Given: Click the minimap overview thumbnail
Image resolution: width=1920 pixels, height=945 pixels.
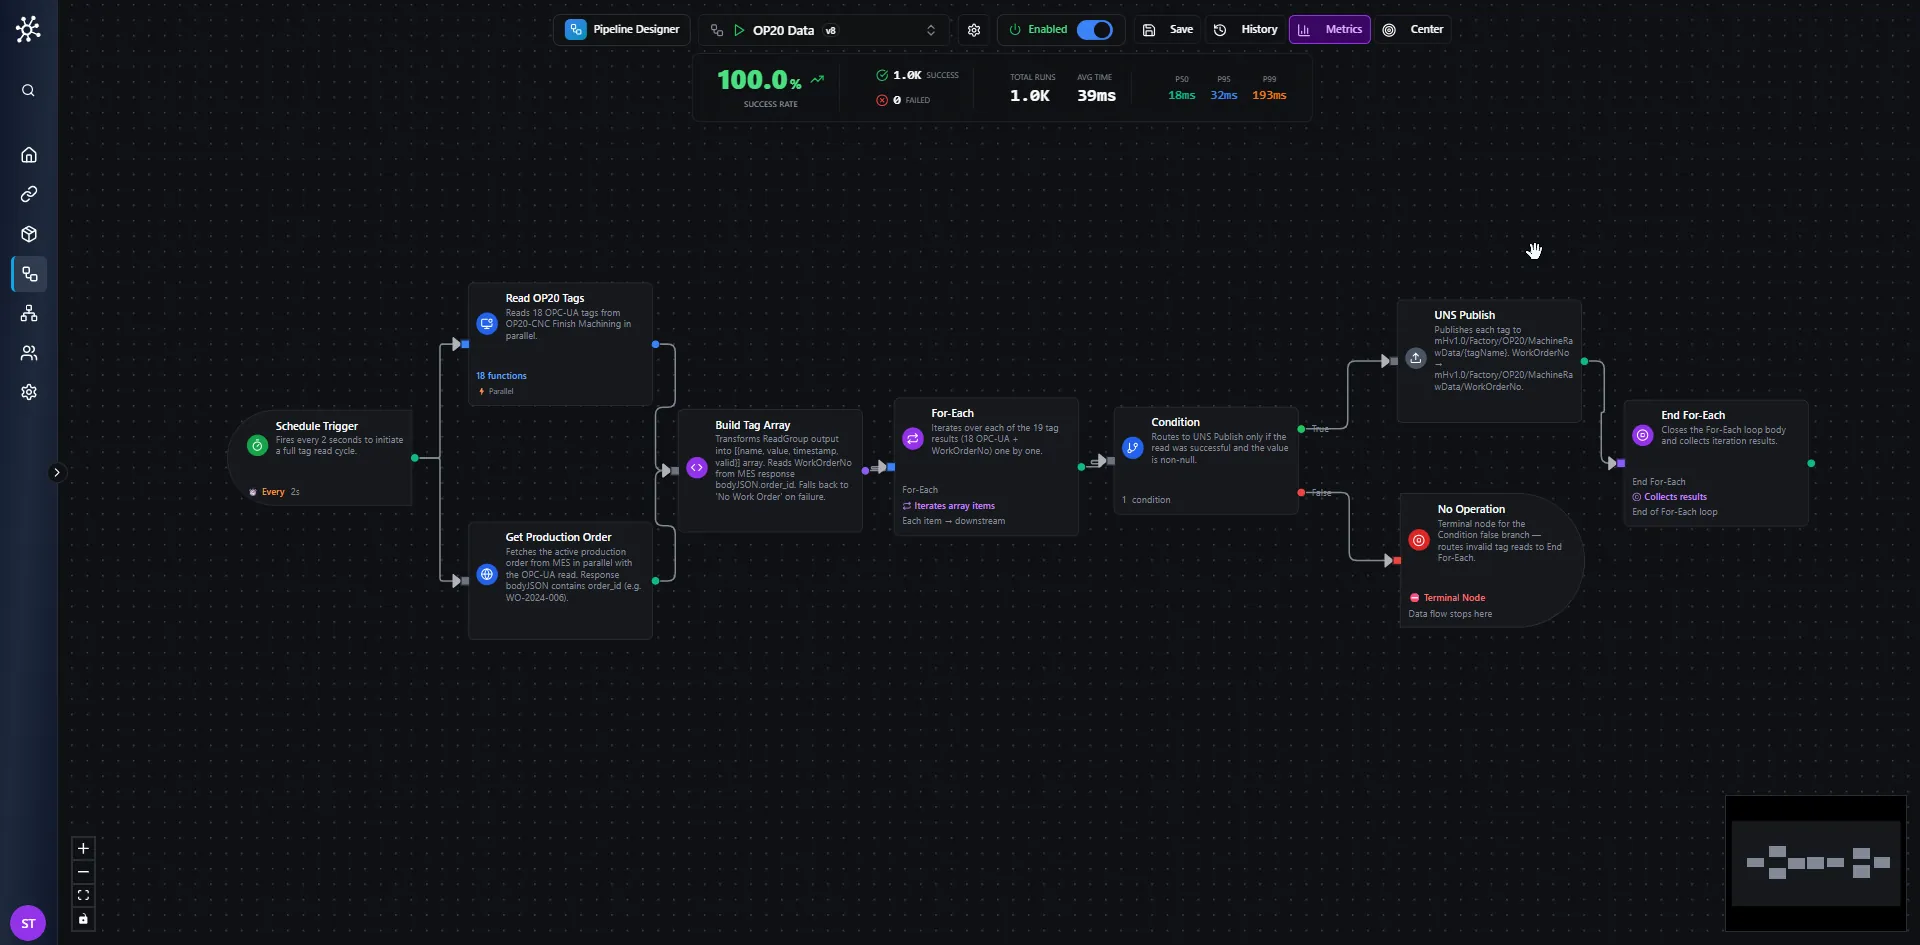Looking at the screenshot, I should (1816, 863).
